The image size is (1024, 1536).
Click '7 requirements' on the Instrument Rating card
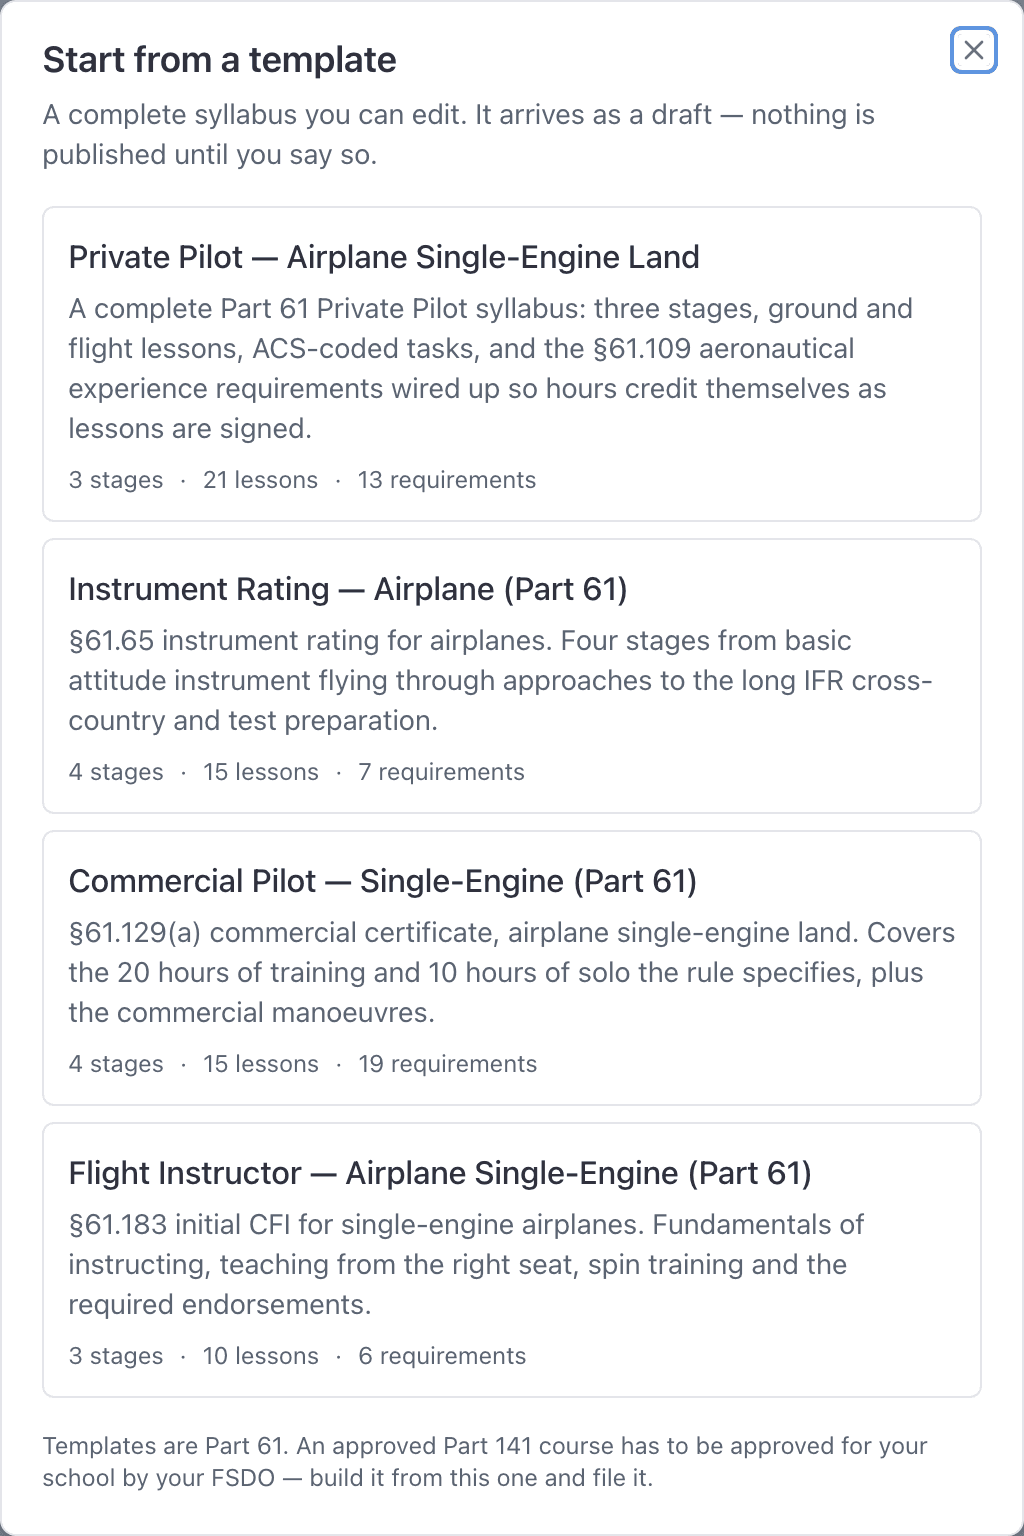tap(441, 772)
